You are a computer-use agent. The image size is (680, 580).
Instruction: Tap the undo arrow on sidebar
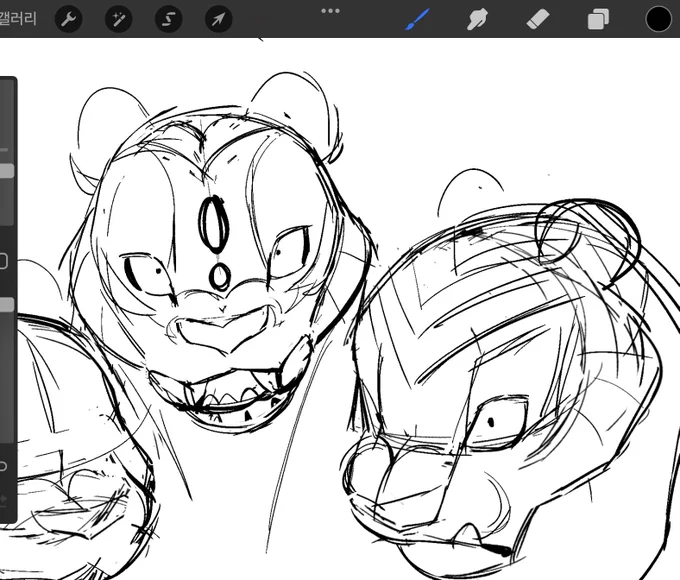pyautogui.click(x=2, y=466)
